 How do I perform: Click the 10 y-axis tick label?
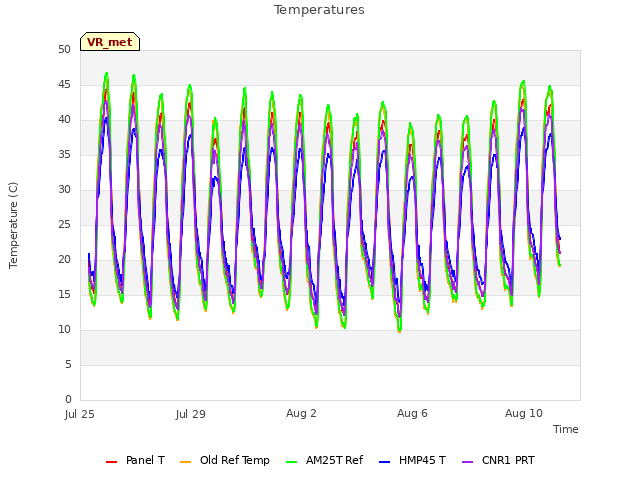coord(64,330)
